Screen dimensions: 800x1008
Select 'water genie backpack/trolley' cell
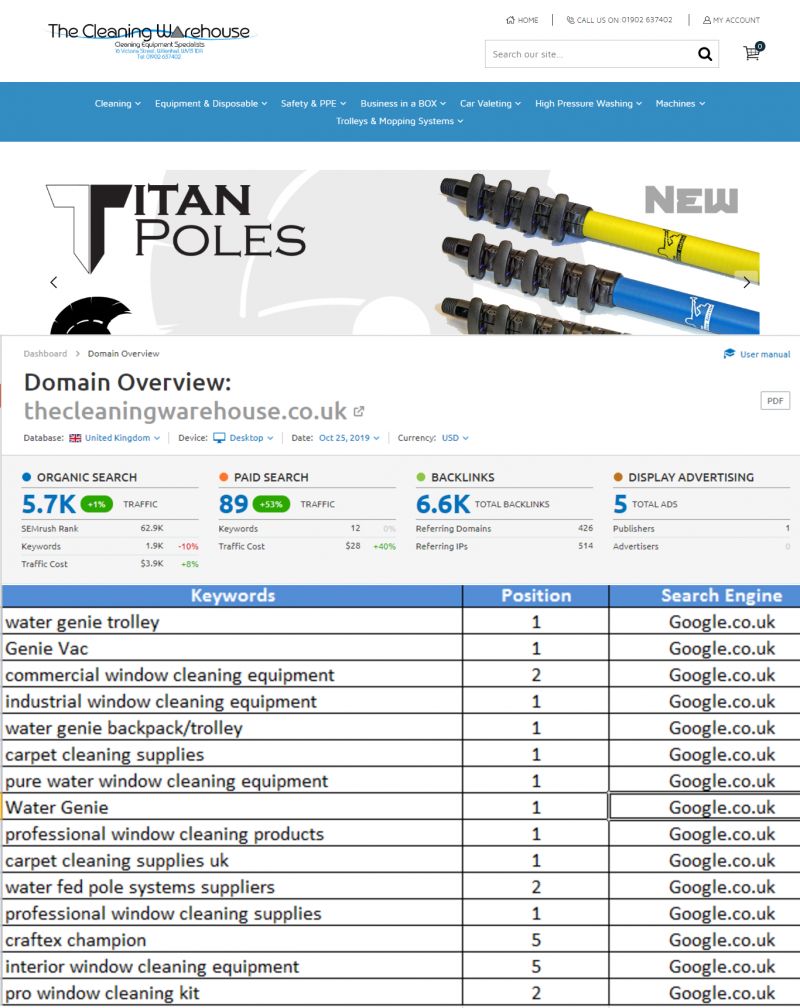click(x=233, y=728)
